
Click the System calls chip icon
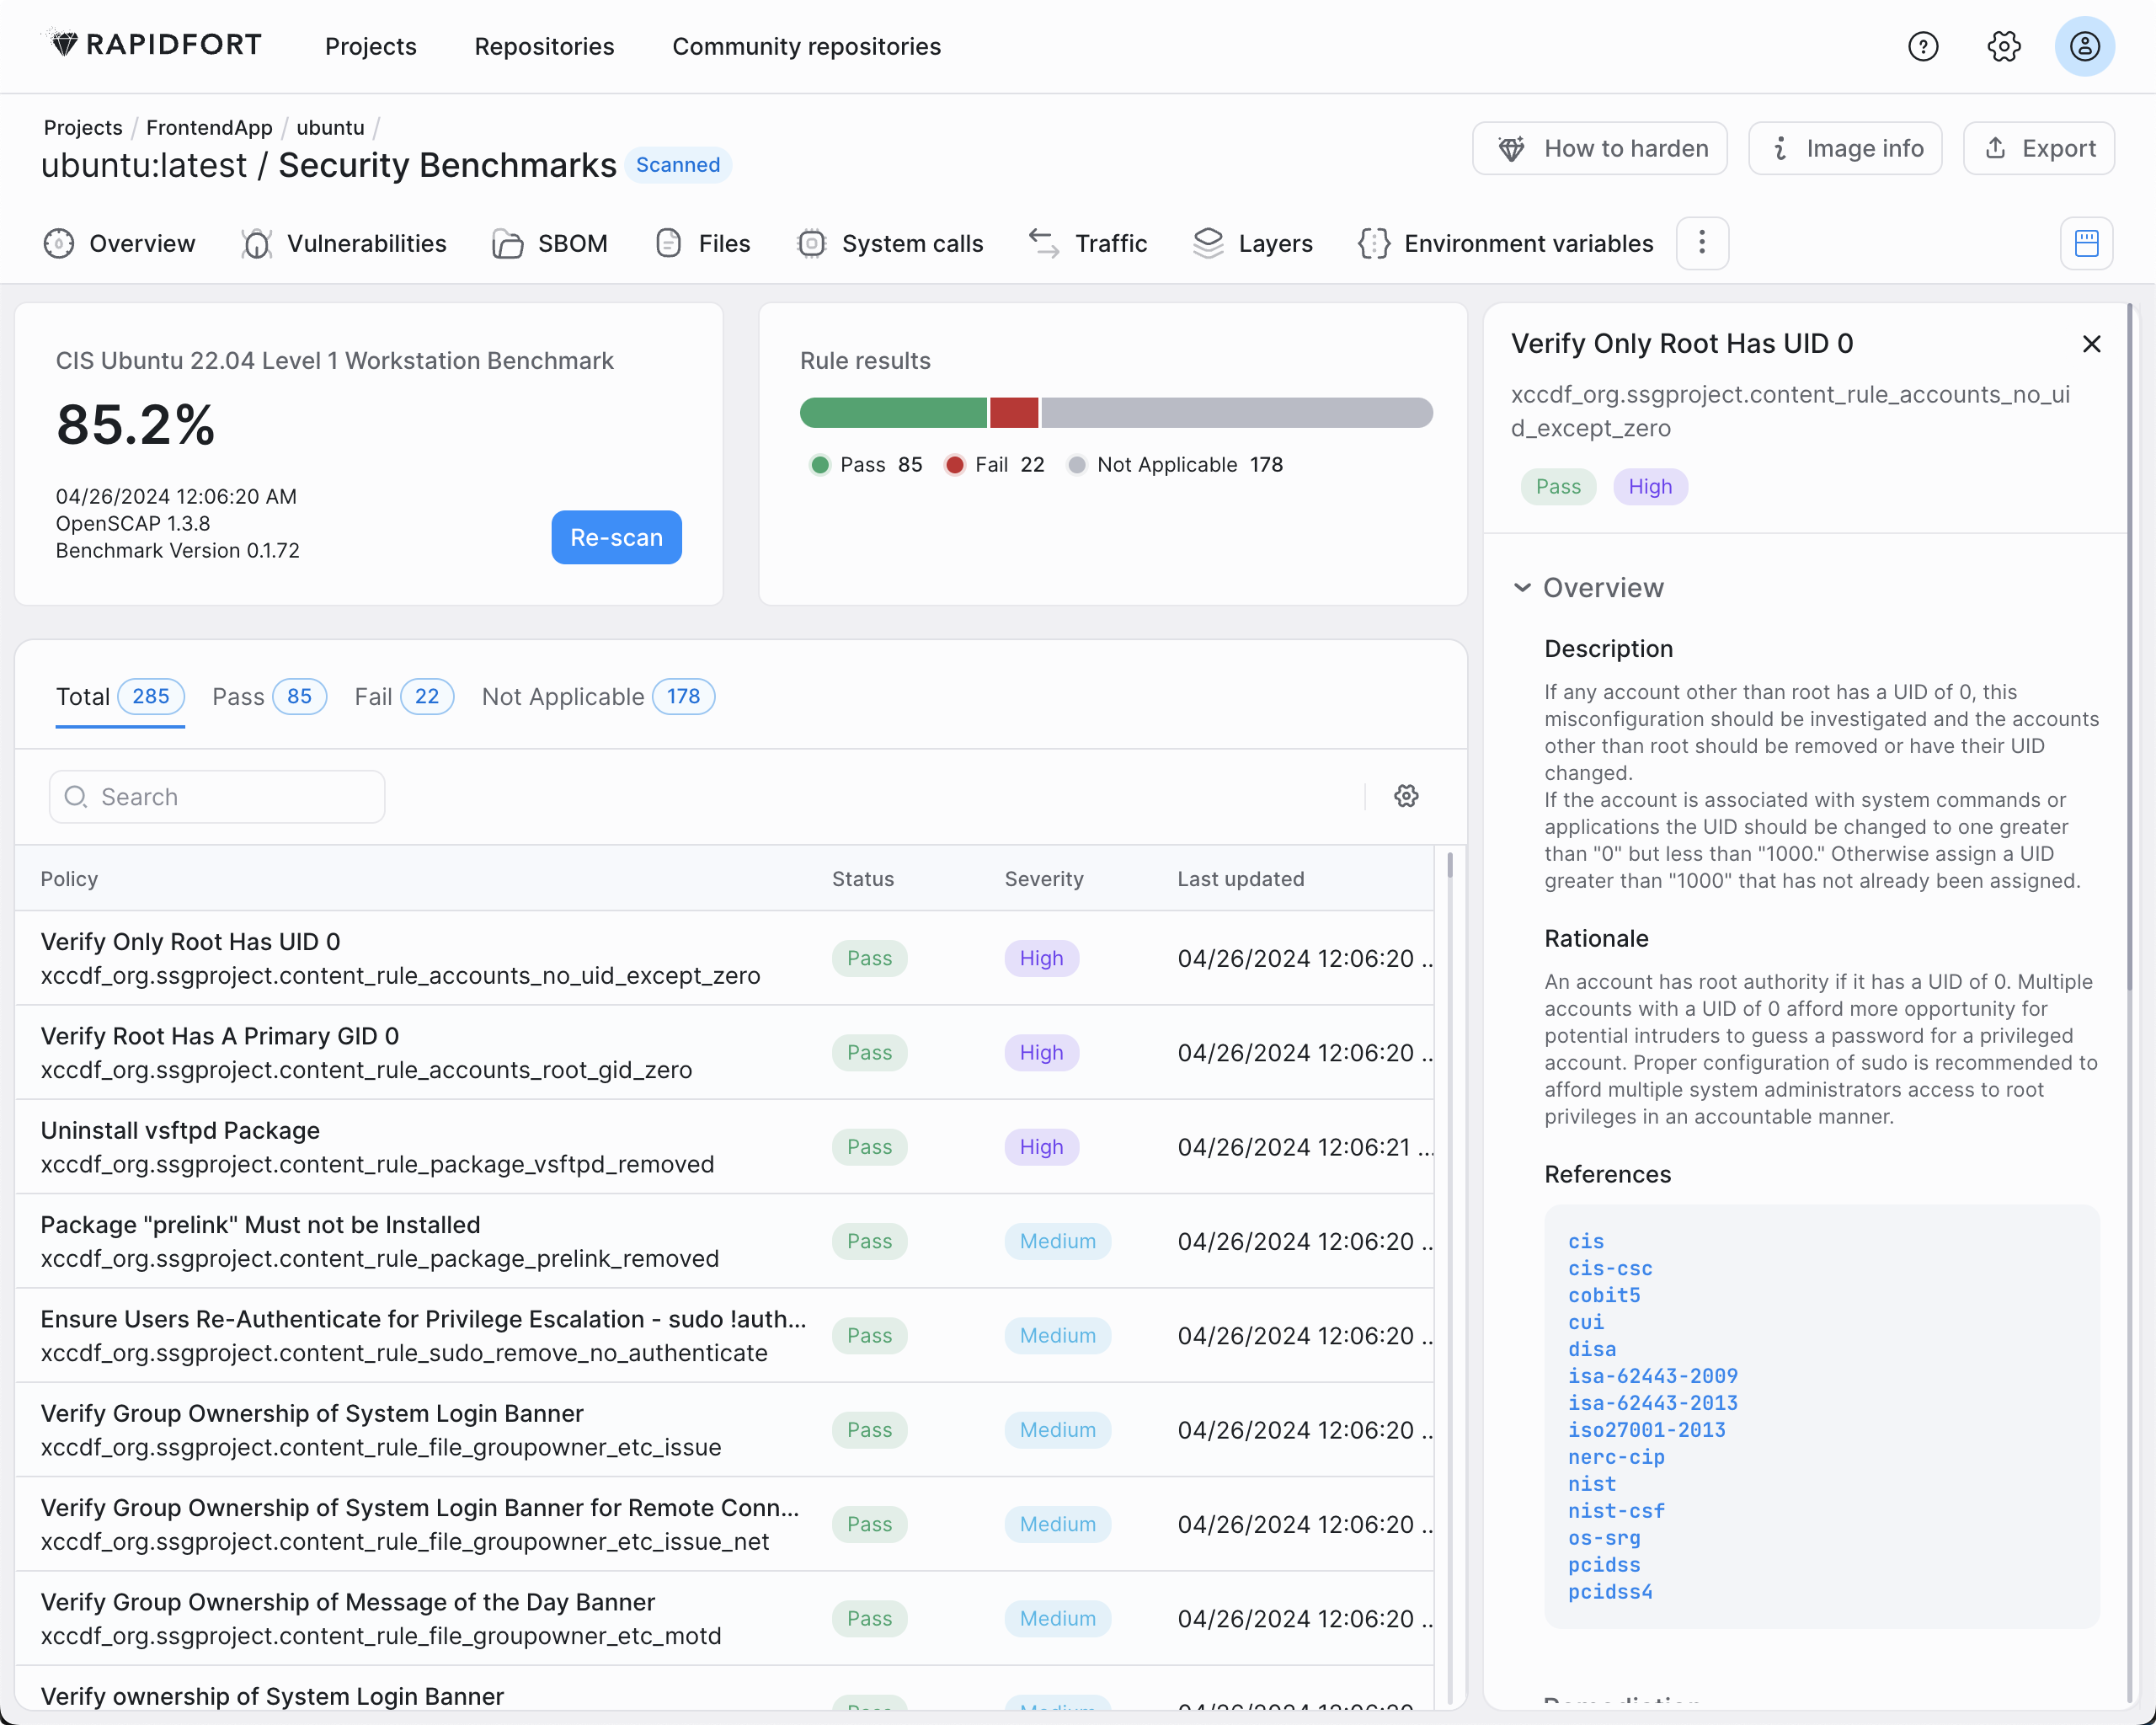coord(812,243)
